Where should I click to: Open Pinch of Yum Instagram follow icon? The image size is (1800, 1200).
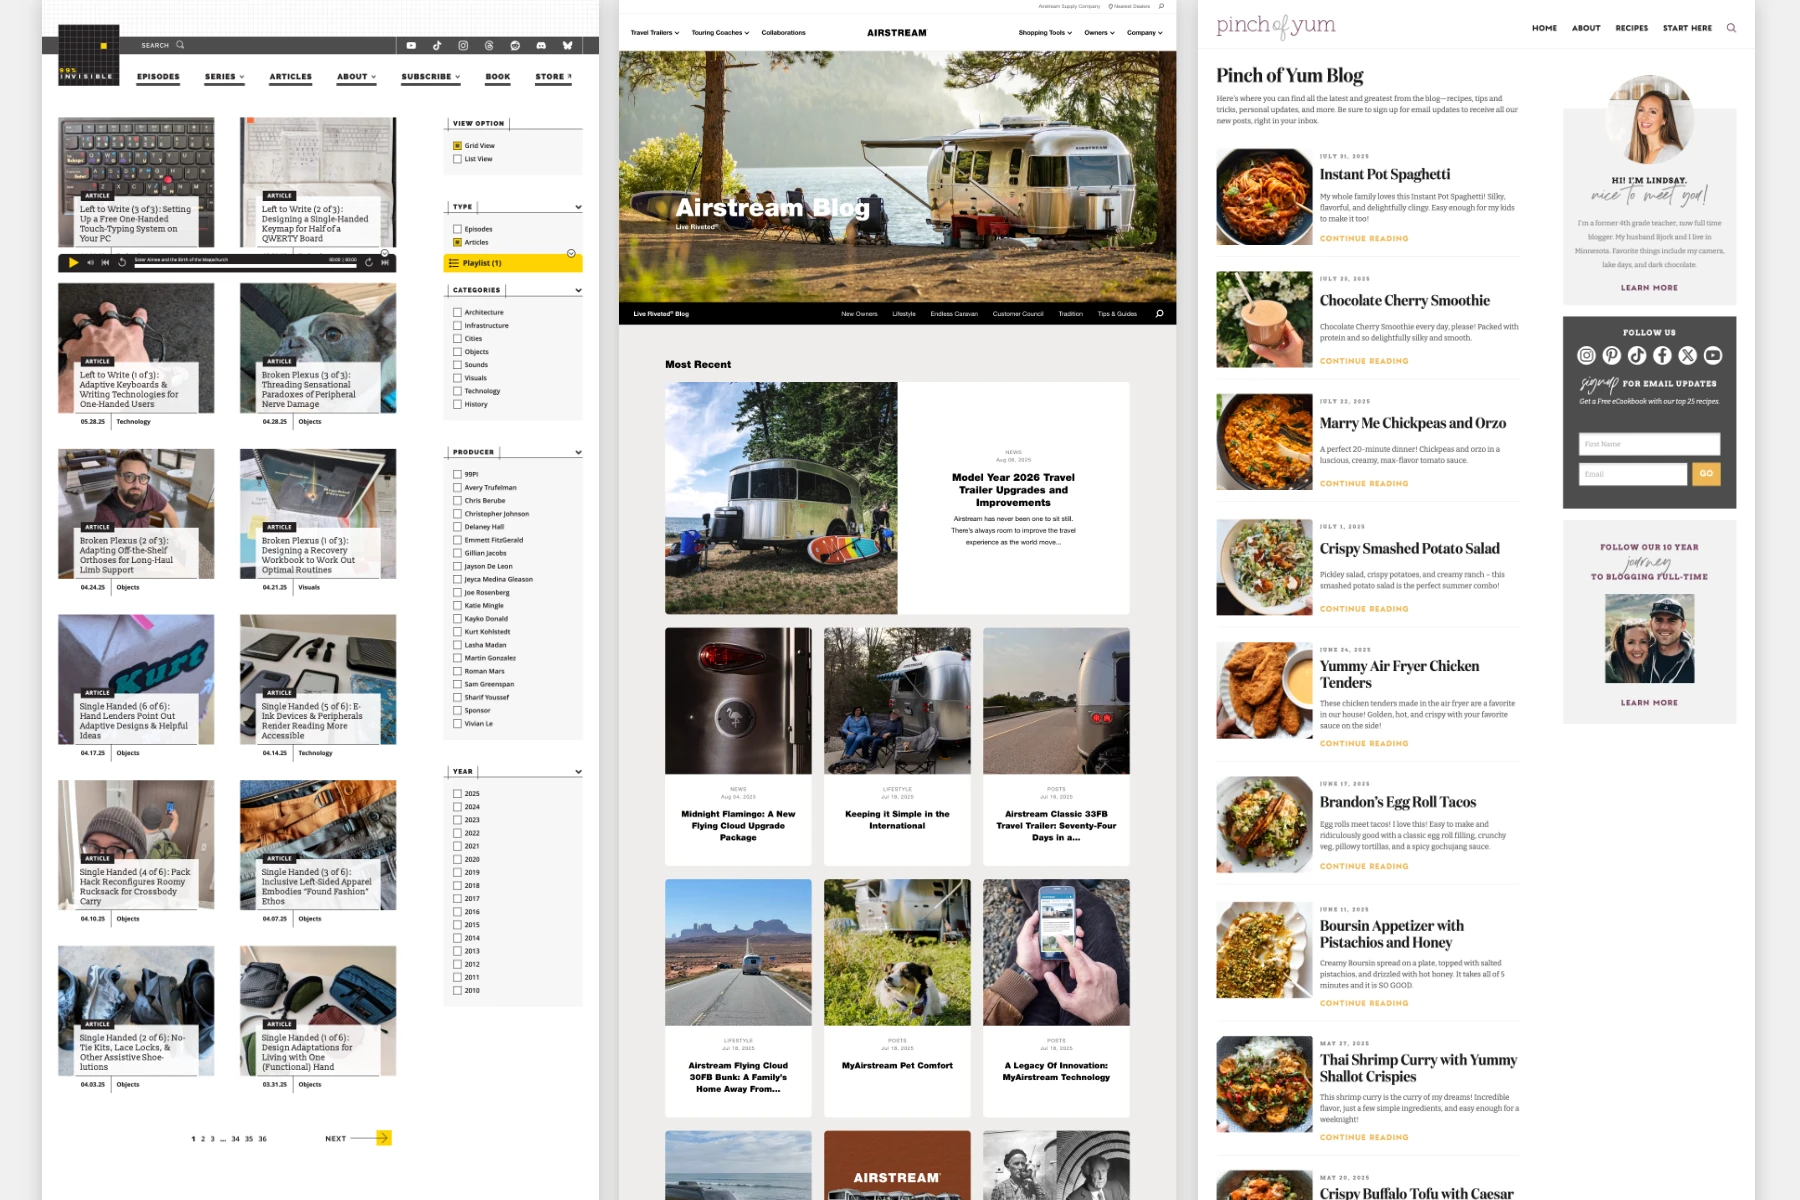click(x=1586, y=355)
